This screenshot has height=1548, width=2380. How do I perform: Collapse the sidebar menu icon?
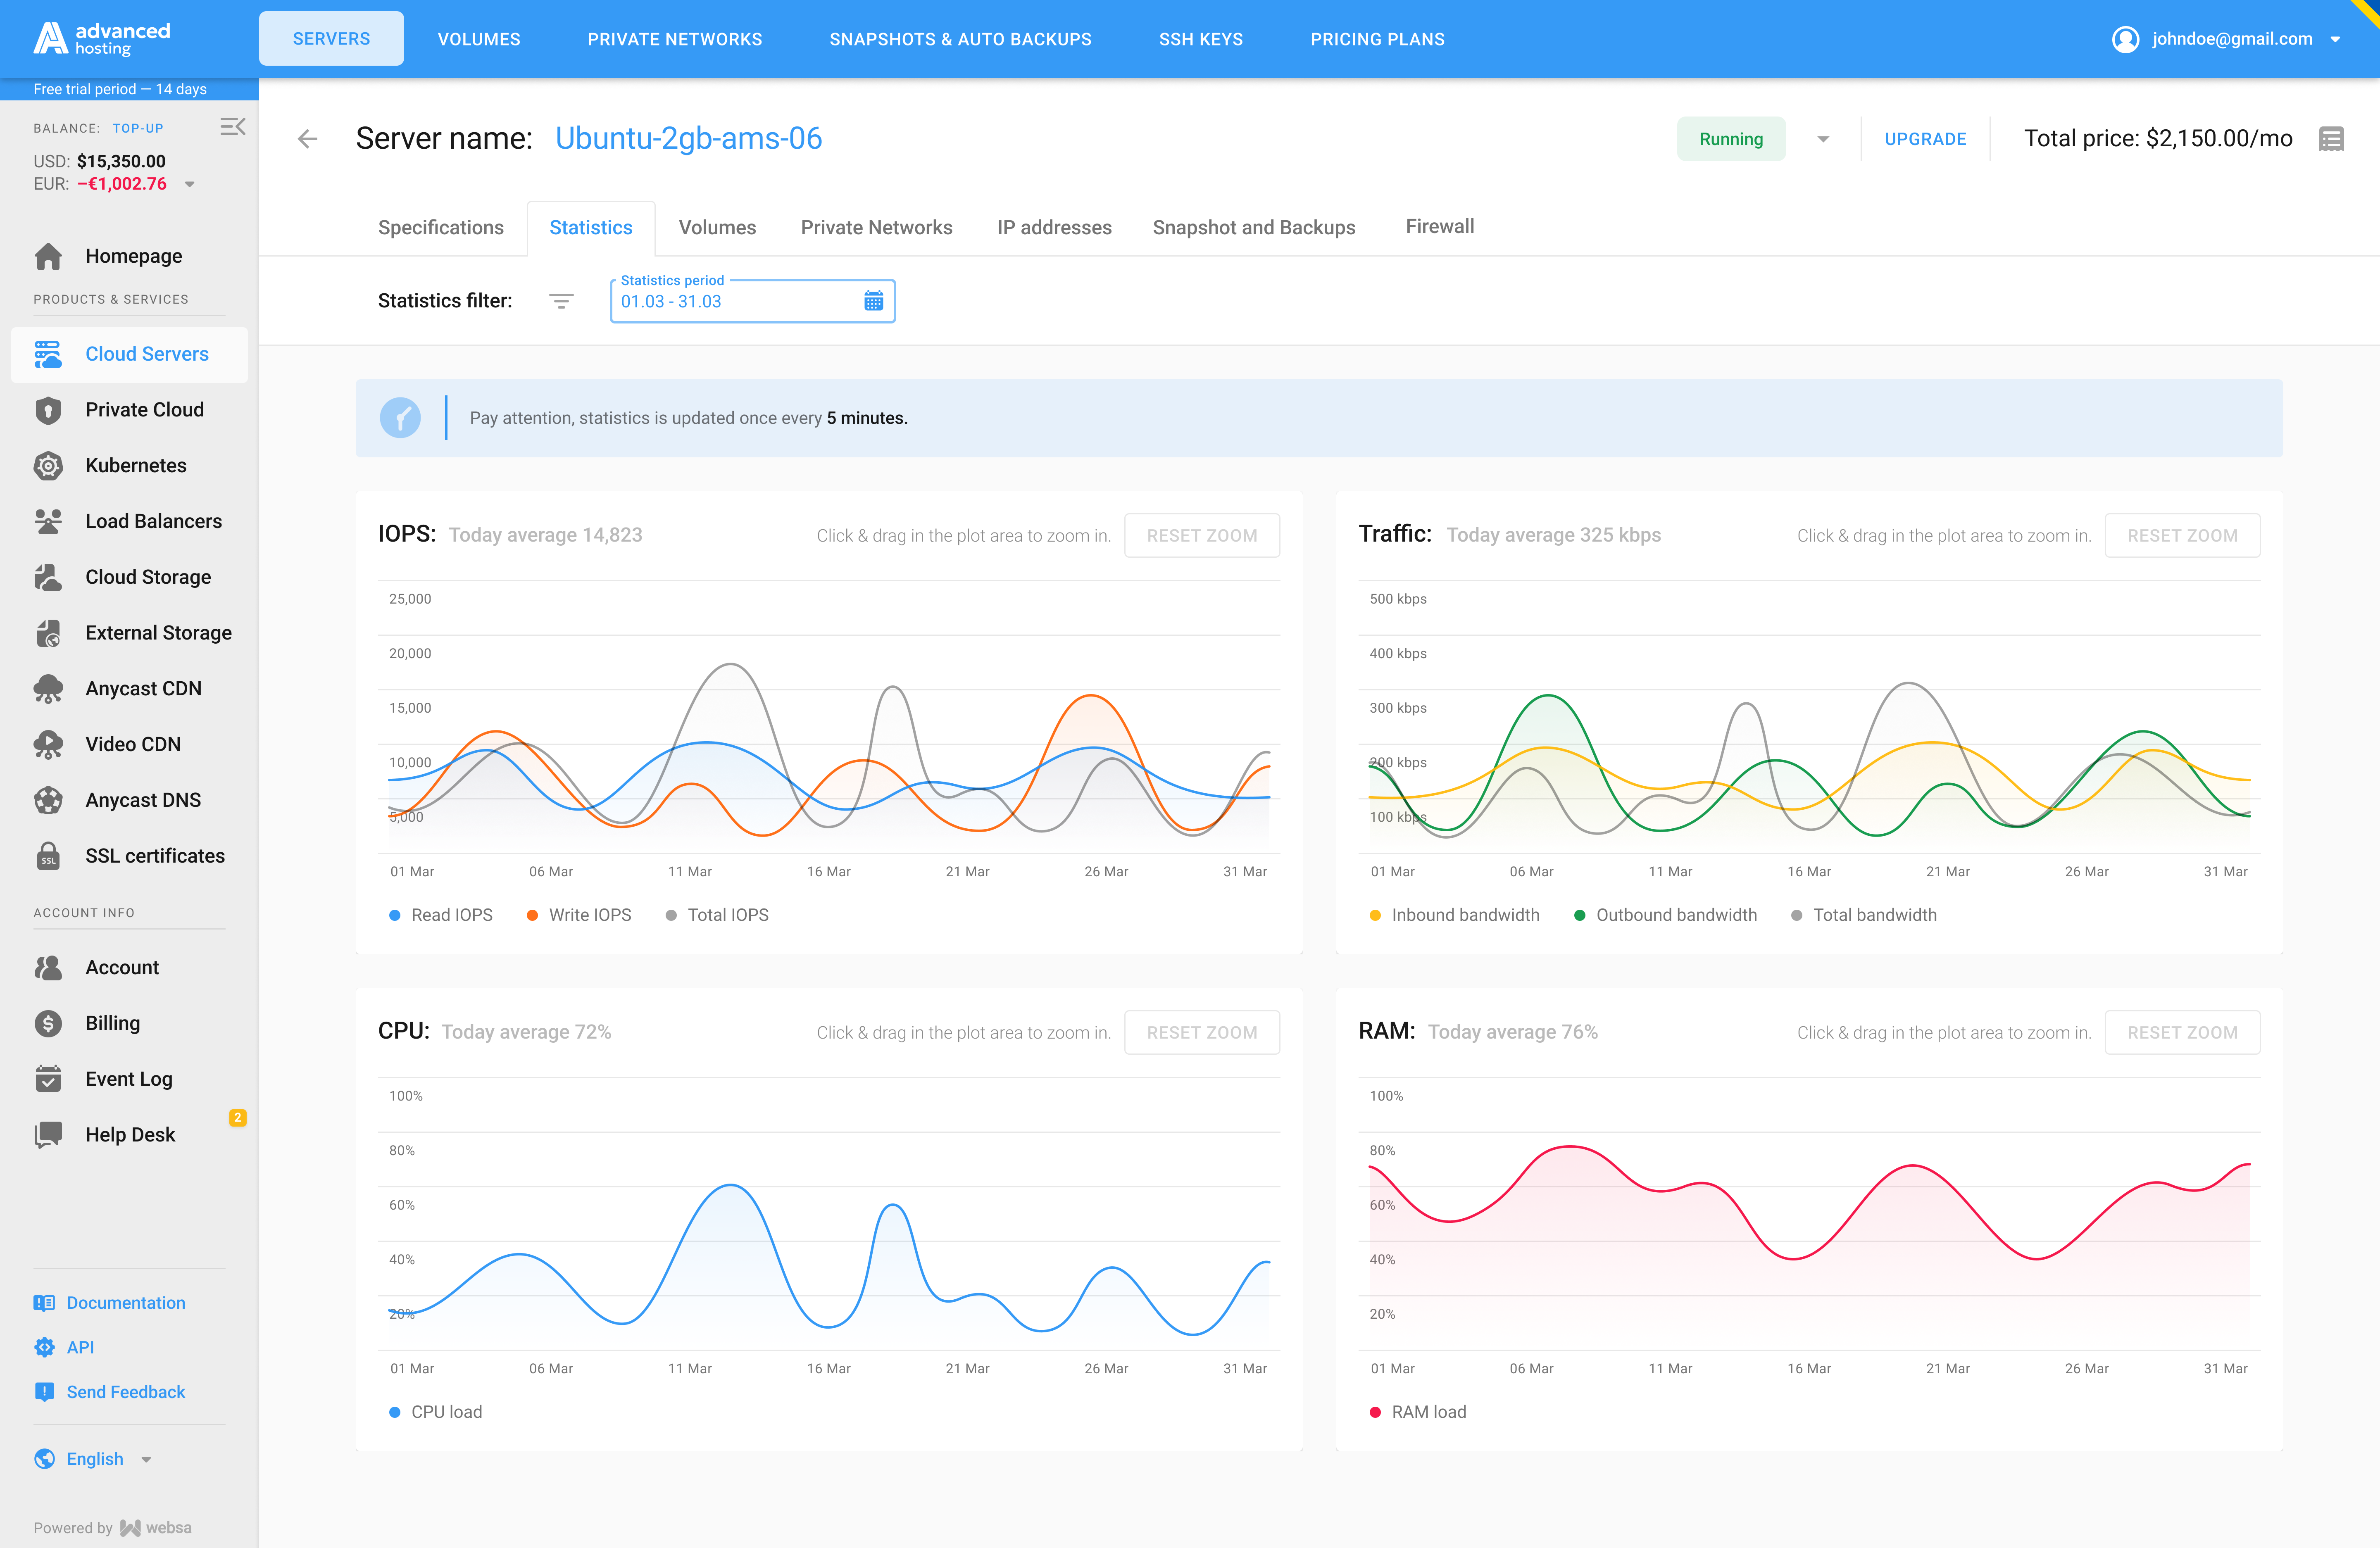[x=232, y=127]
